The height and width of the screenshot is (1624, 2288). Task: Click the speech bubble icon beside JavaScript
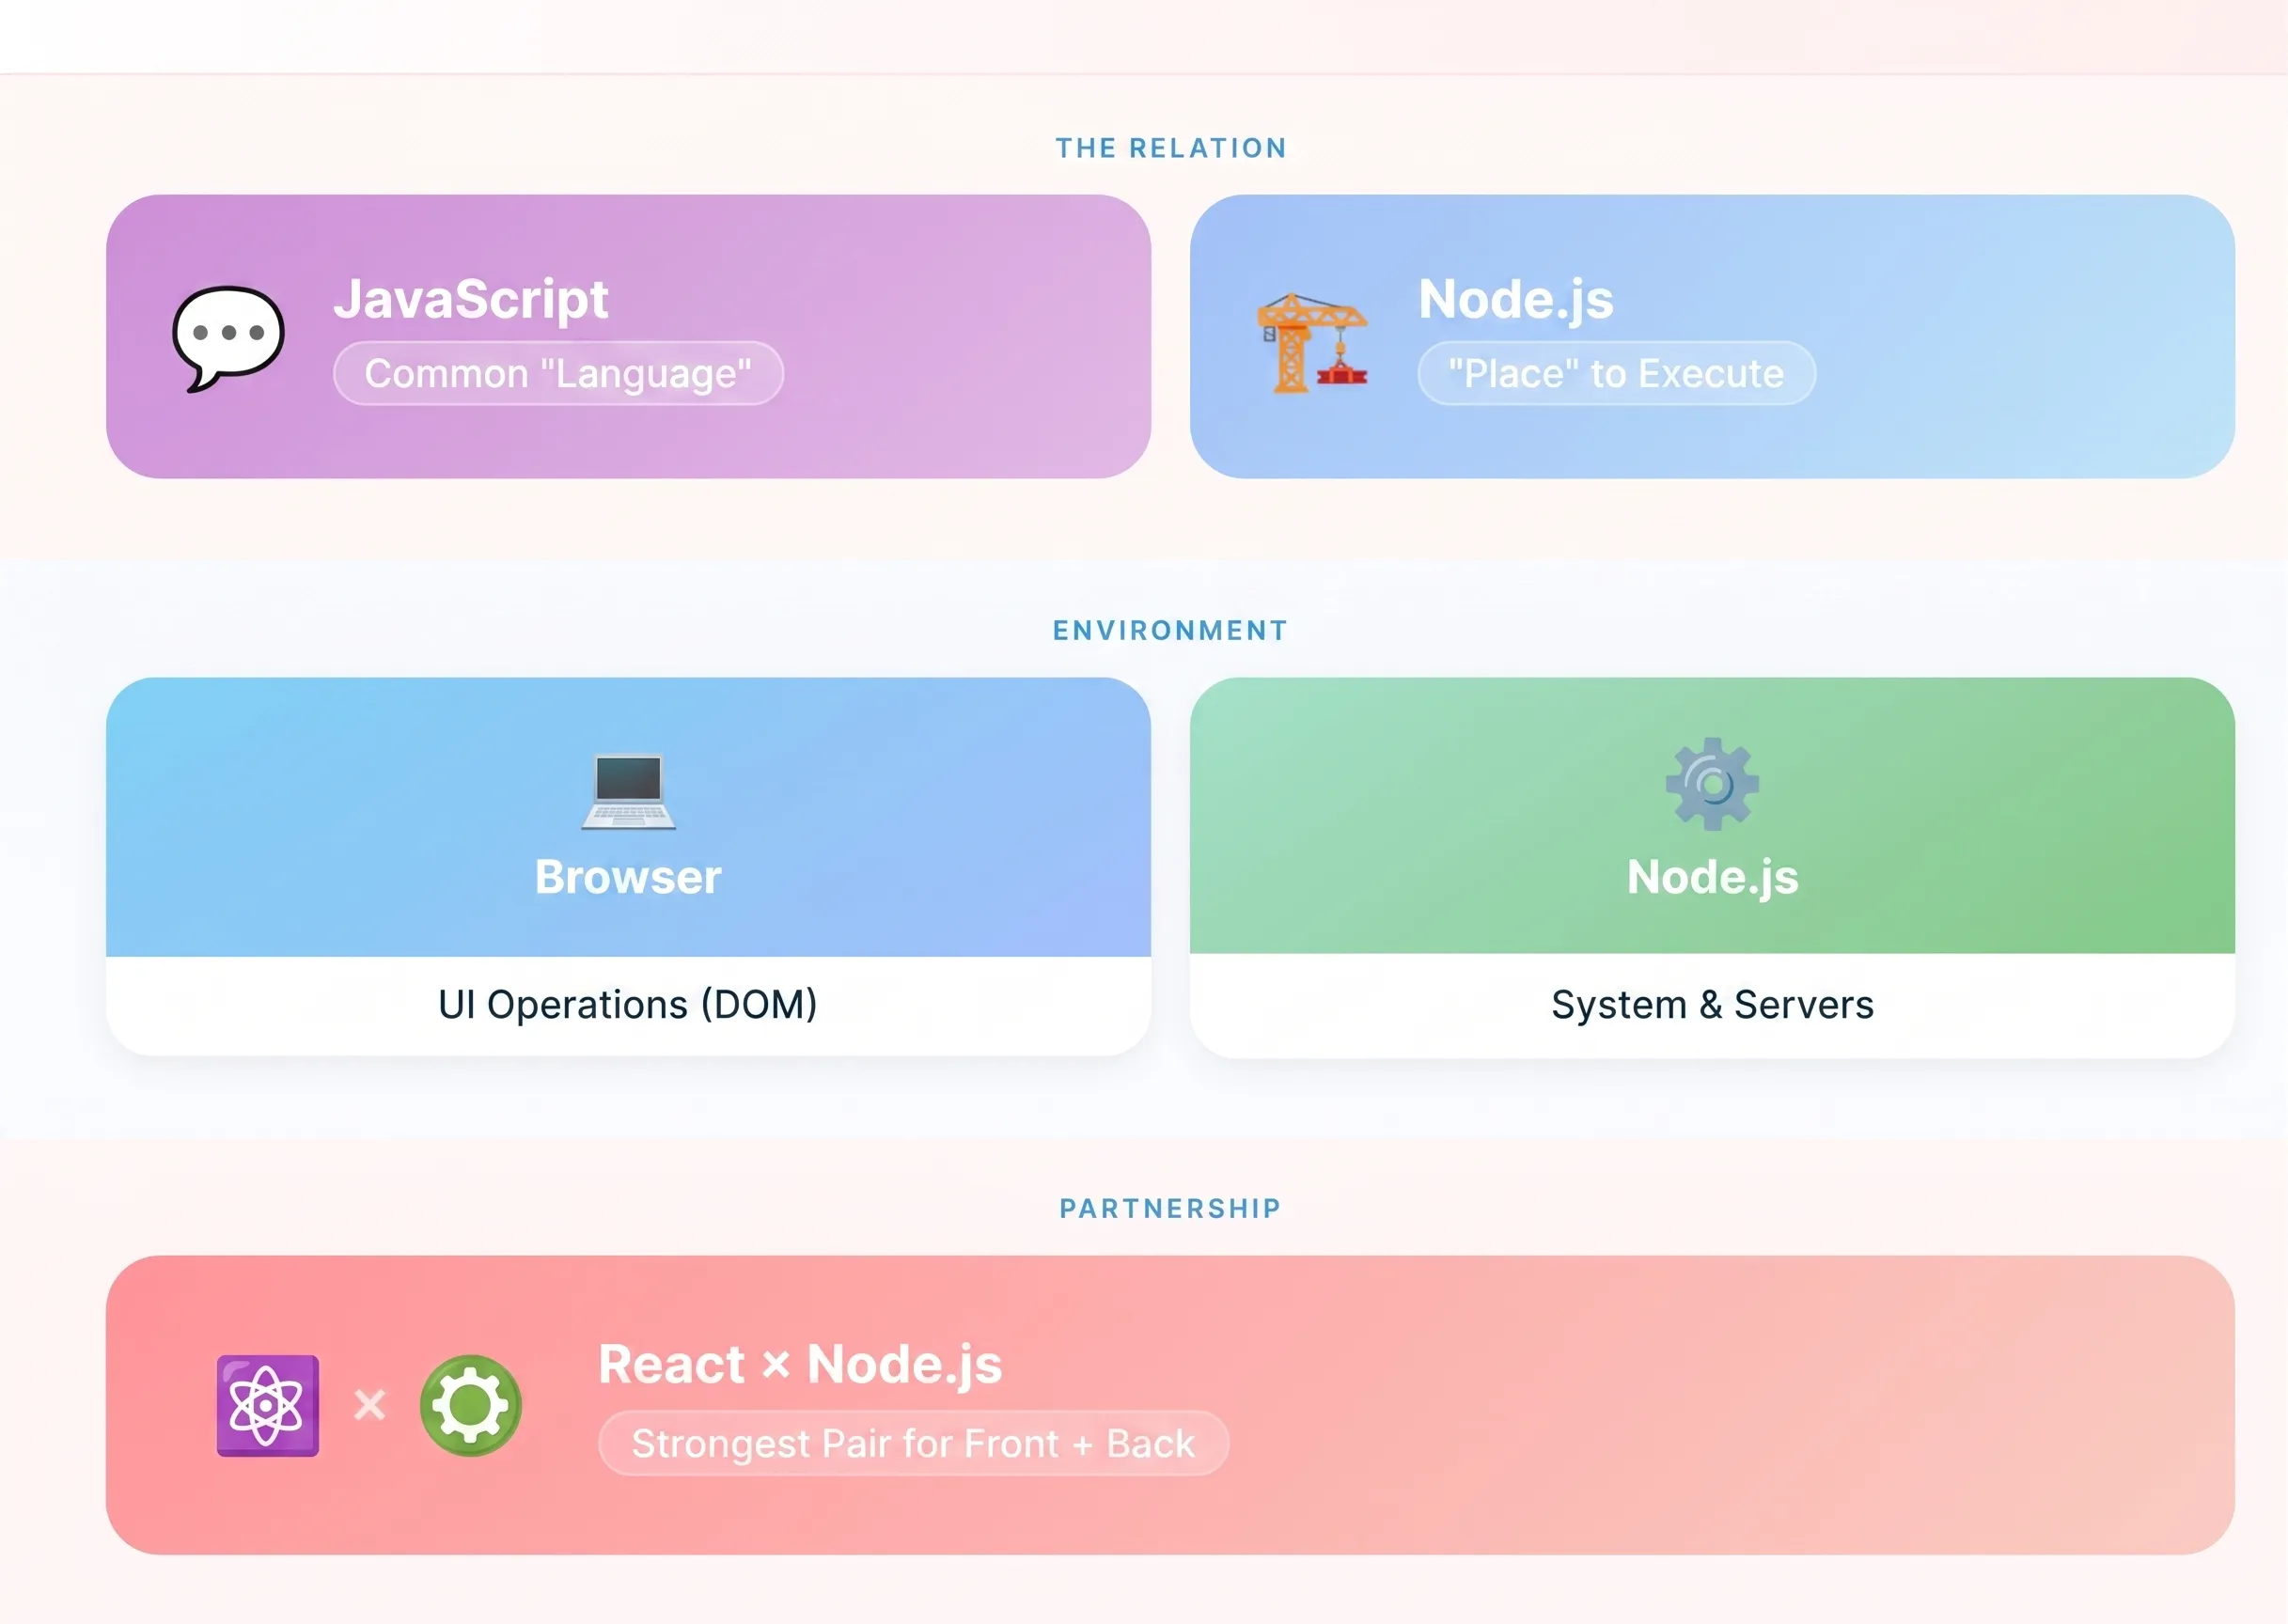click(228, 338)
